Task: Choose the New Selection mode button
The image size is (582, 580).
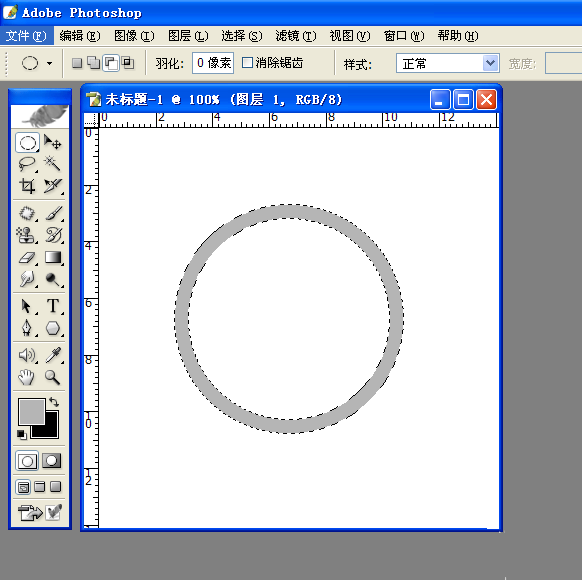Action: [77, 63]
